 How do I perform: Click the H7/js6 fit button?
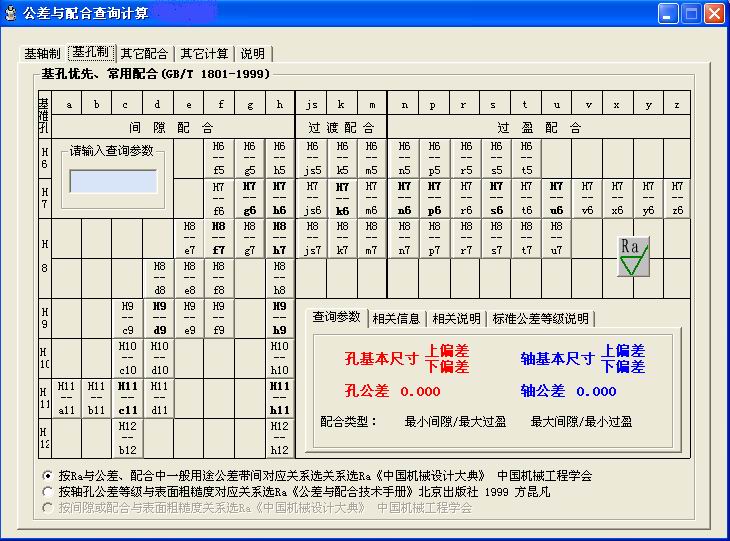coord(312,199)
